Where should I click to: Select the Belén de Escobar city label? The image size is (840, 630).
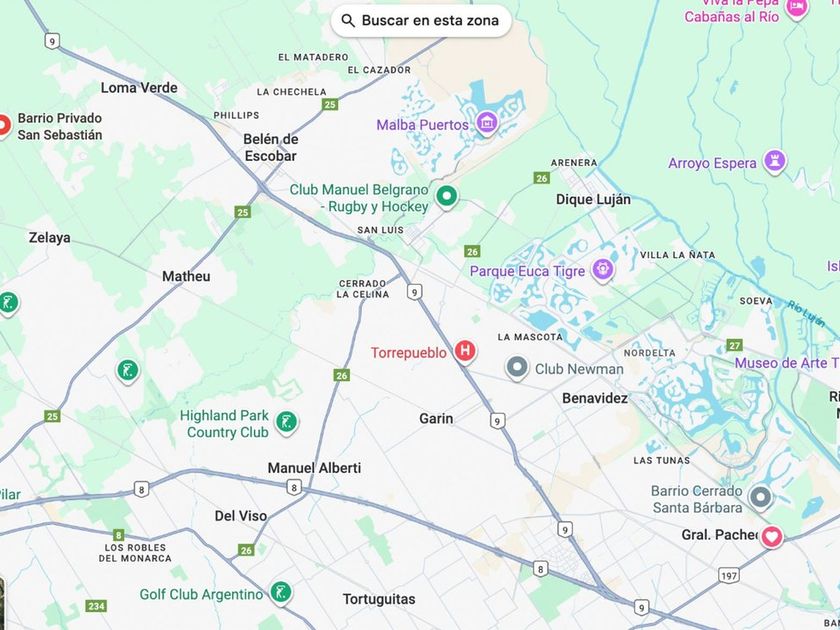pyautogui.click(x=271, y=147)
